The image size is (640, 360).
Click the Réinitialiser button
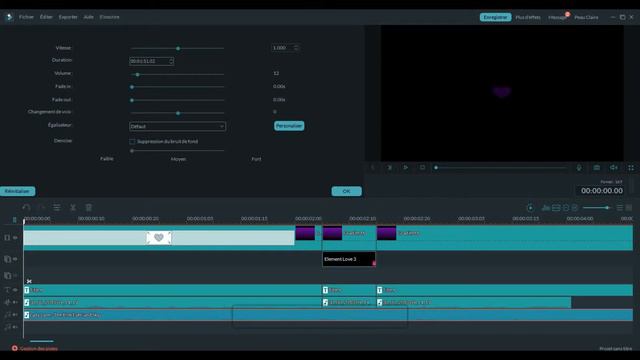18,191
